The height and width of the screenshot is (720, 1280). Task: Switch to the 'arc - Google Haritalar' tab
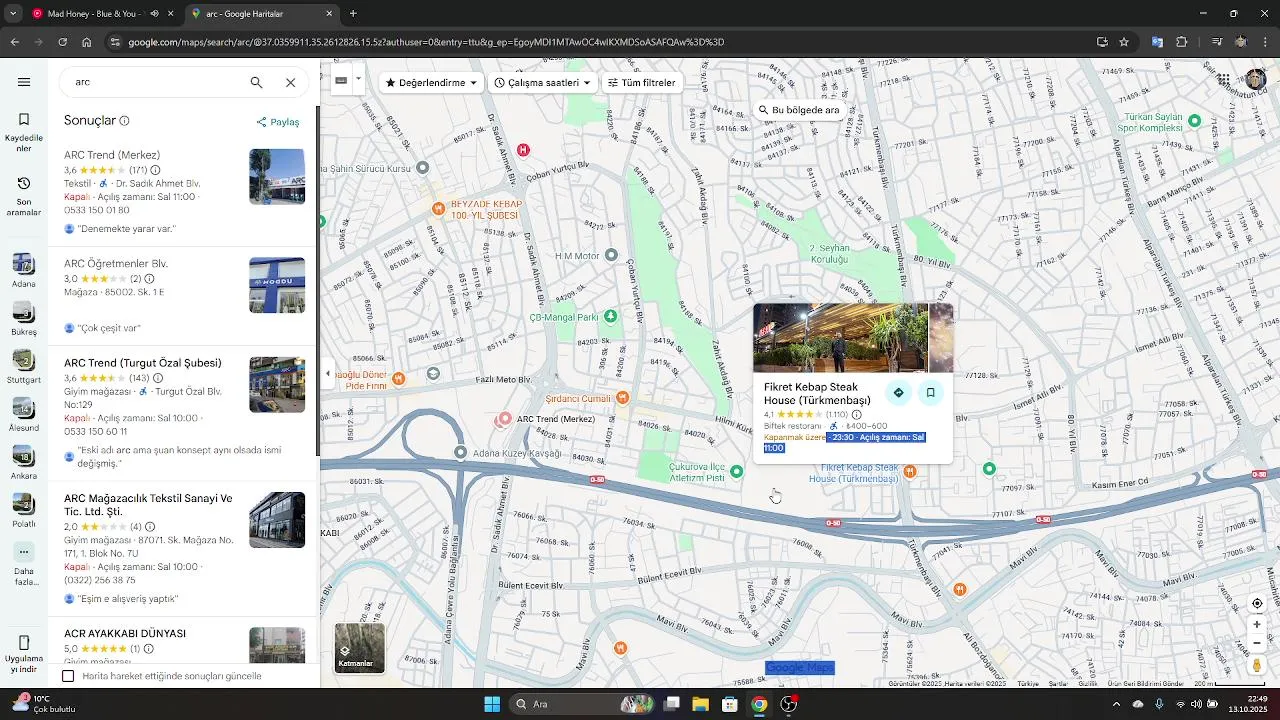(264, 14)
